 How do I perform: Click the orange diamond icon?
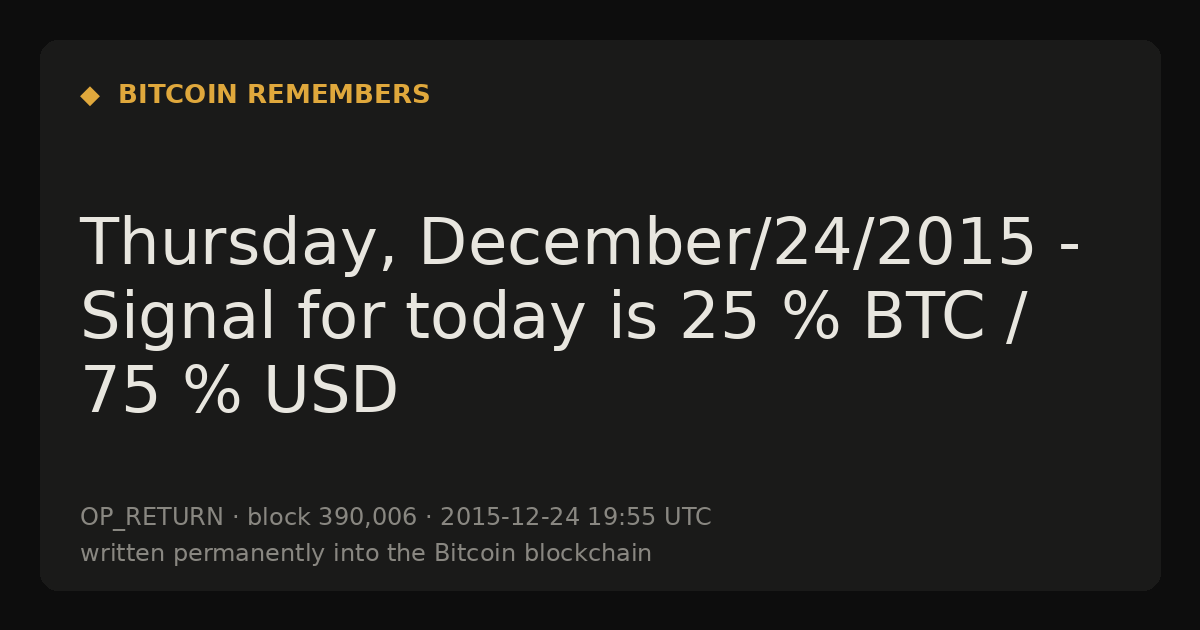90,96
